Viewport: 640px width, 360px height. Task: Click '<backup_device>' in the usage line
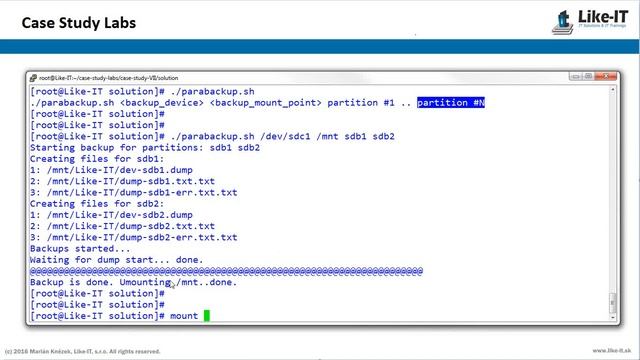point(162,102)
